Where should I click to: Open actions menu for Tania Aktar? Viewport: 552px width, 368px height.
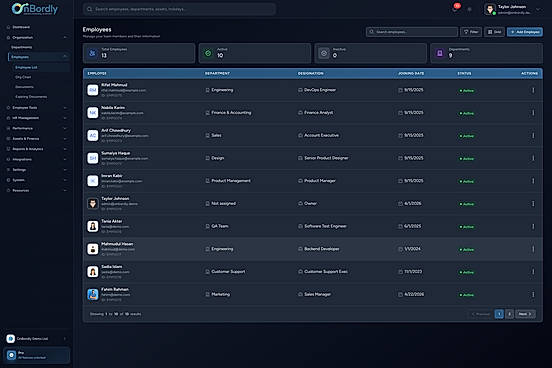533,226
